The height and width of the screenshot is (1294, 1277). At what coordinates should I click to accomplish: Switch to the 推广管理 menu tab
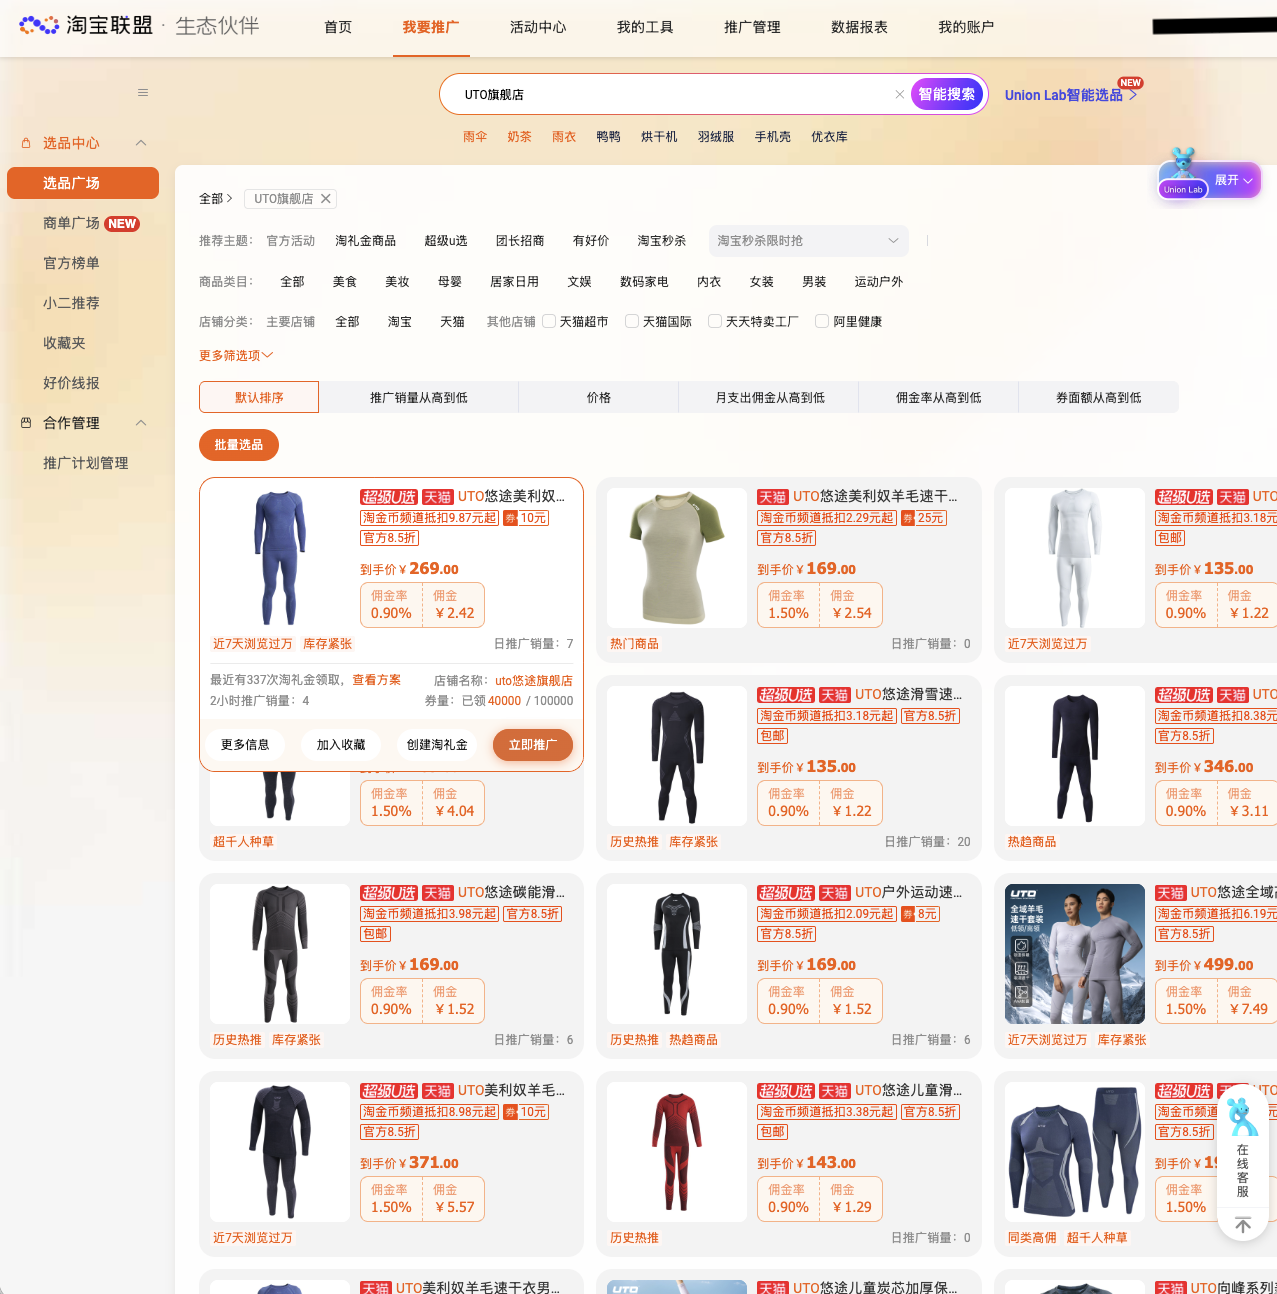pos(752,28)
